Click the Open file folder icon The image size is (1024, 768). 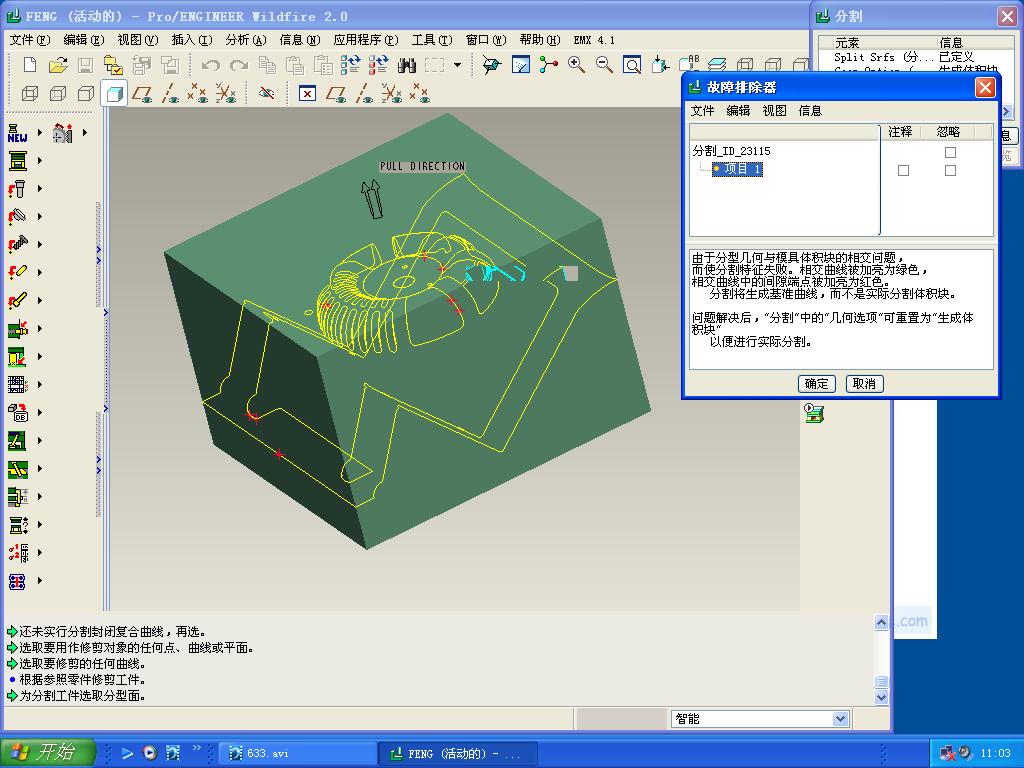[x=58, y=65]
